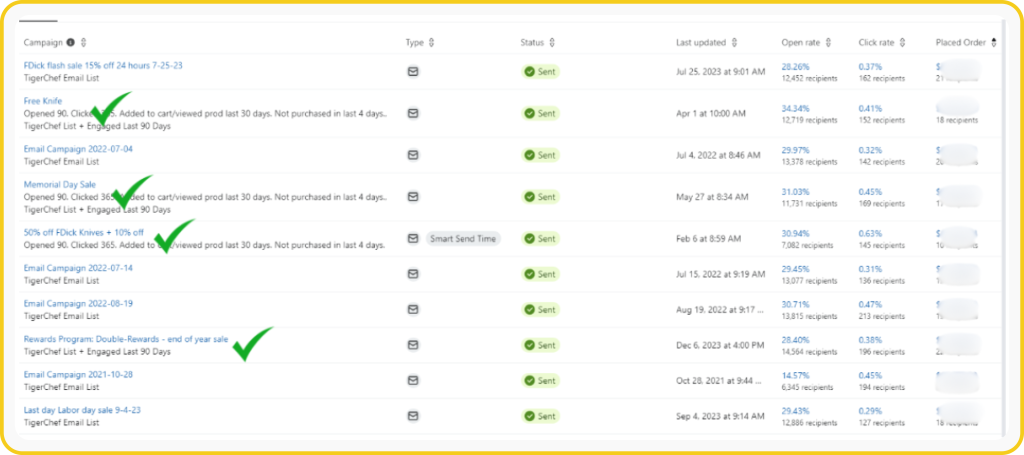Click the info icon beside the Campaign header
Screen dimensions: 1024x455
70,42
